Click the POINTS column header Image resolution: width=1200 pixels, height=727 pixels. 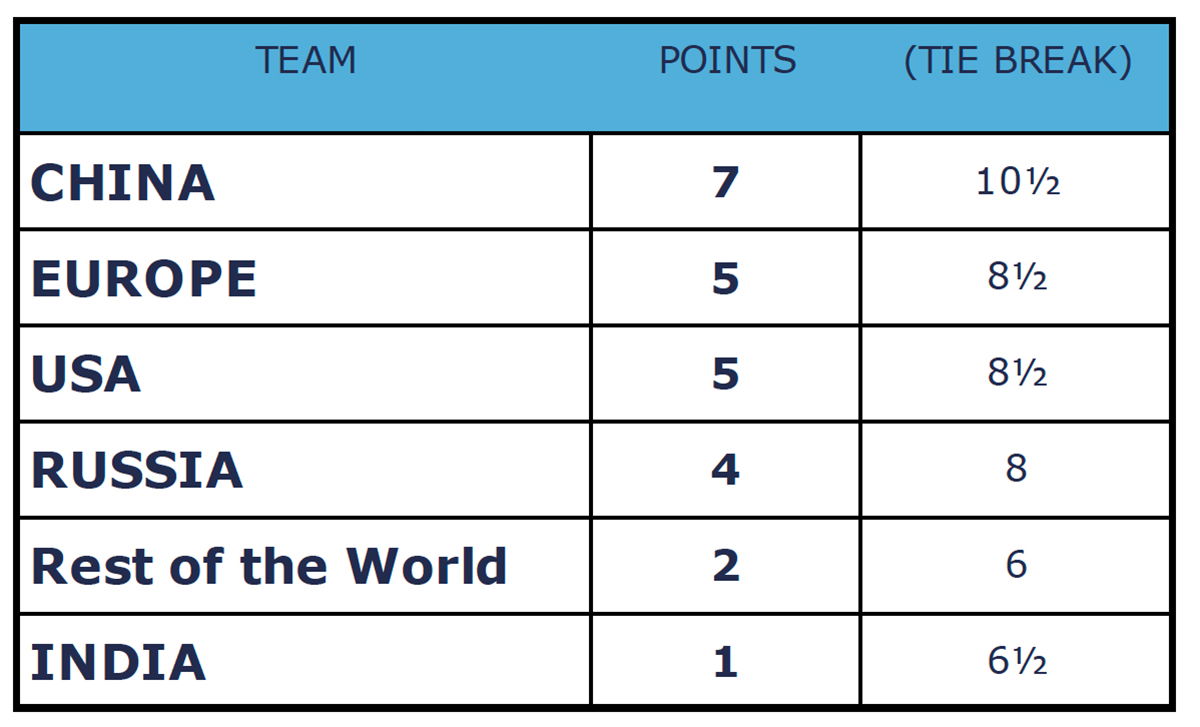pos(727,62)
